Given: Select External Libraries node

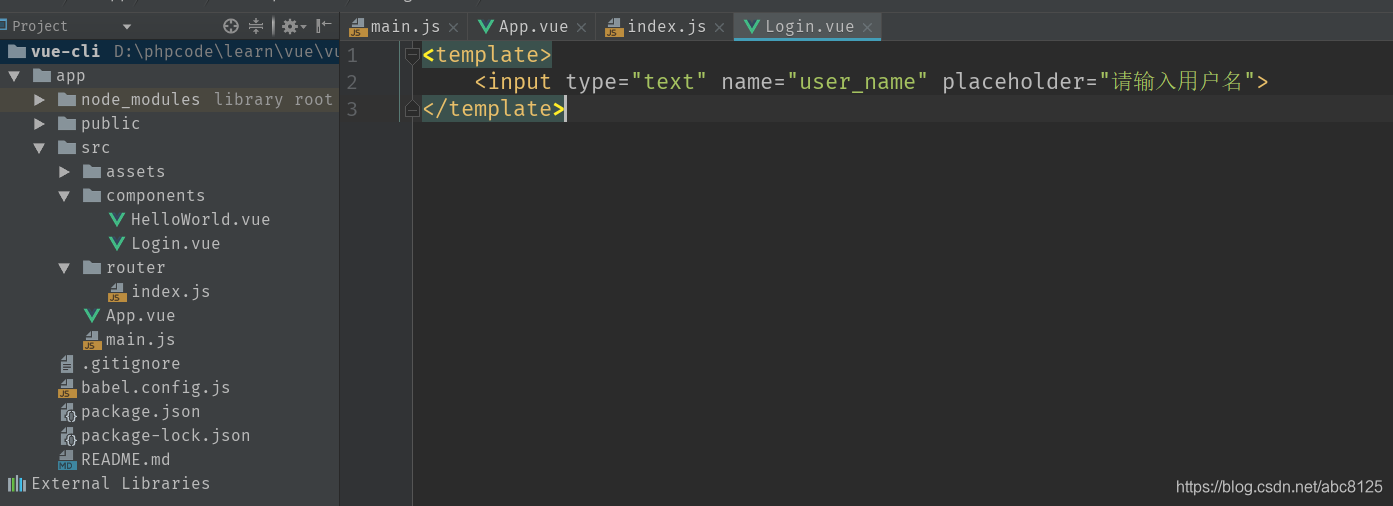Looking at the screenshot, I should [x=120, y=483].
